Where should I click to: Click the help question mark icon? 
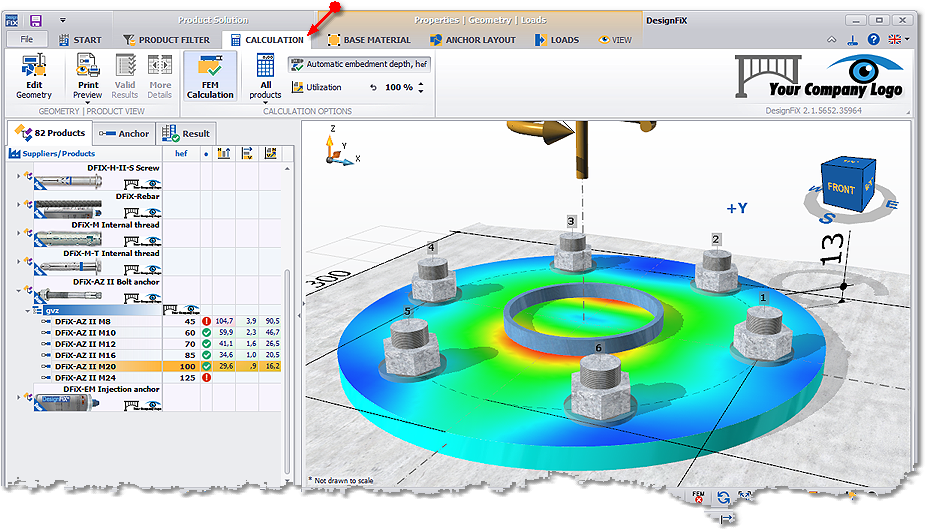tap(874, 40)
